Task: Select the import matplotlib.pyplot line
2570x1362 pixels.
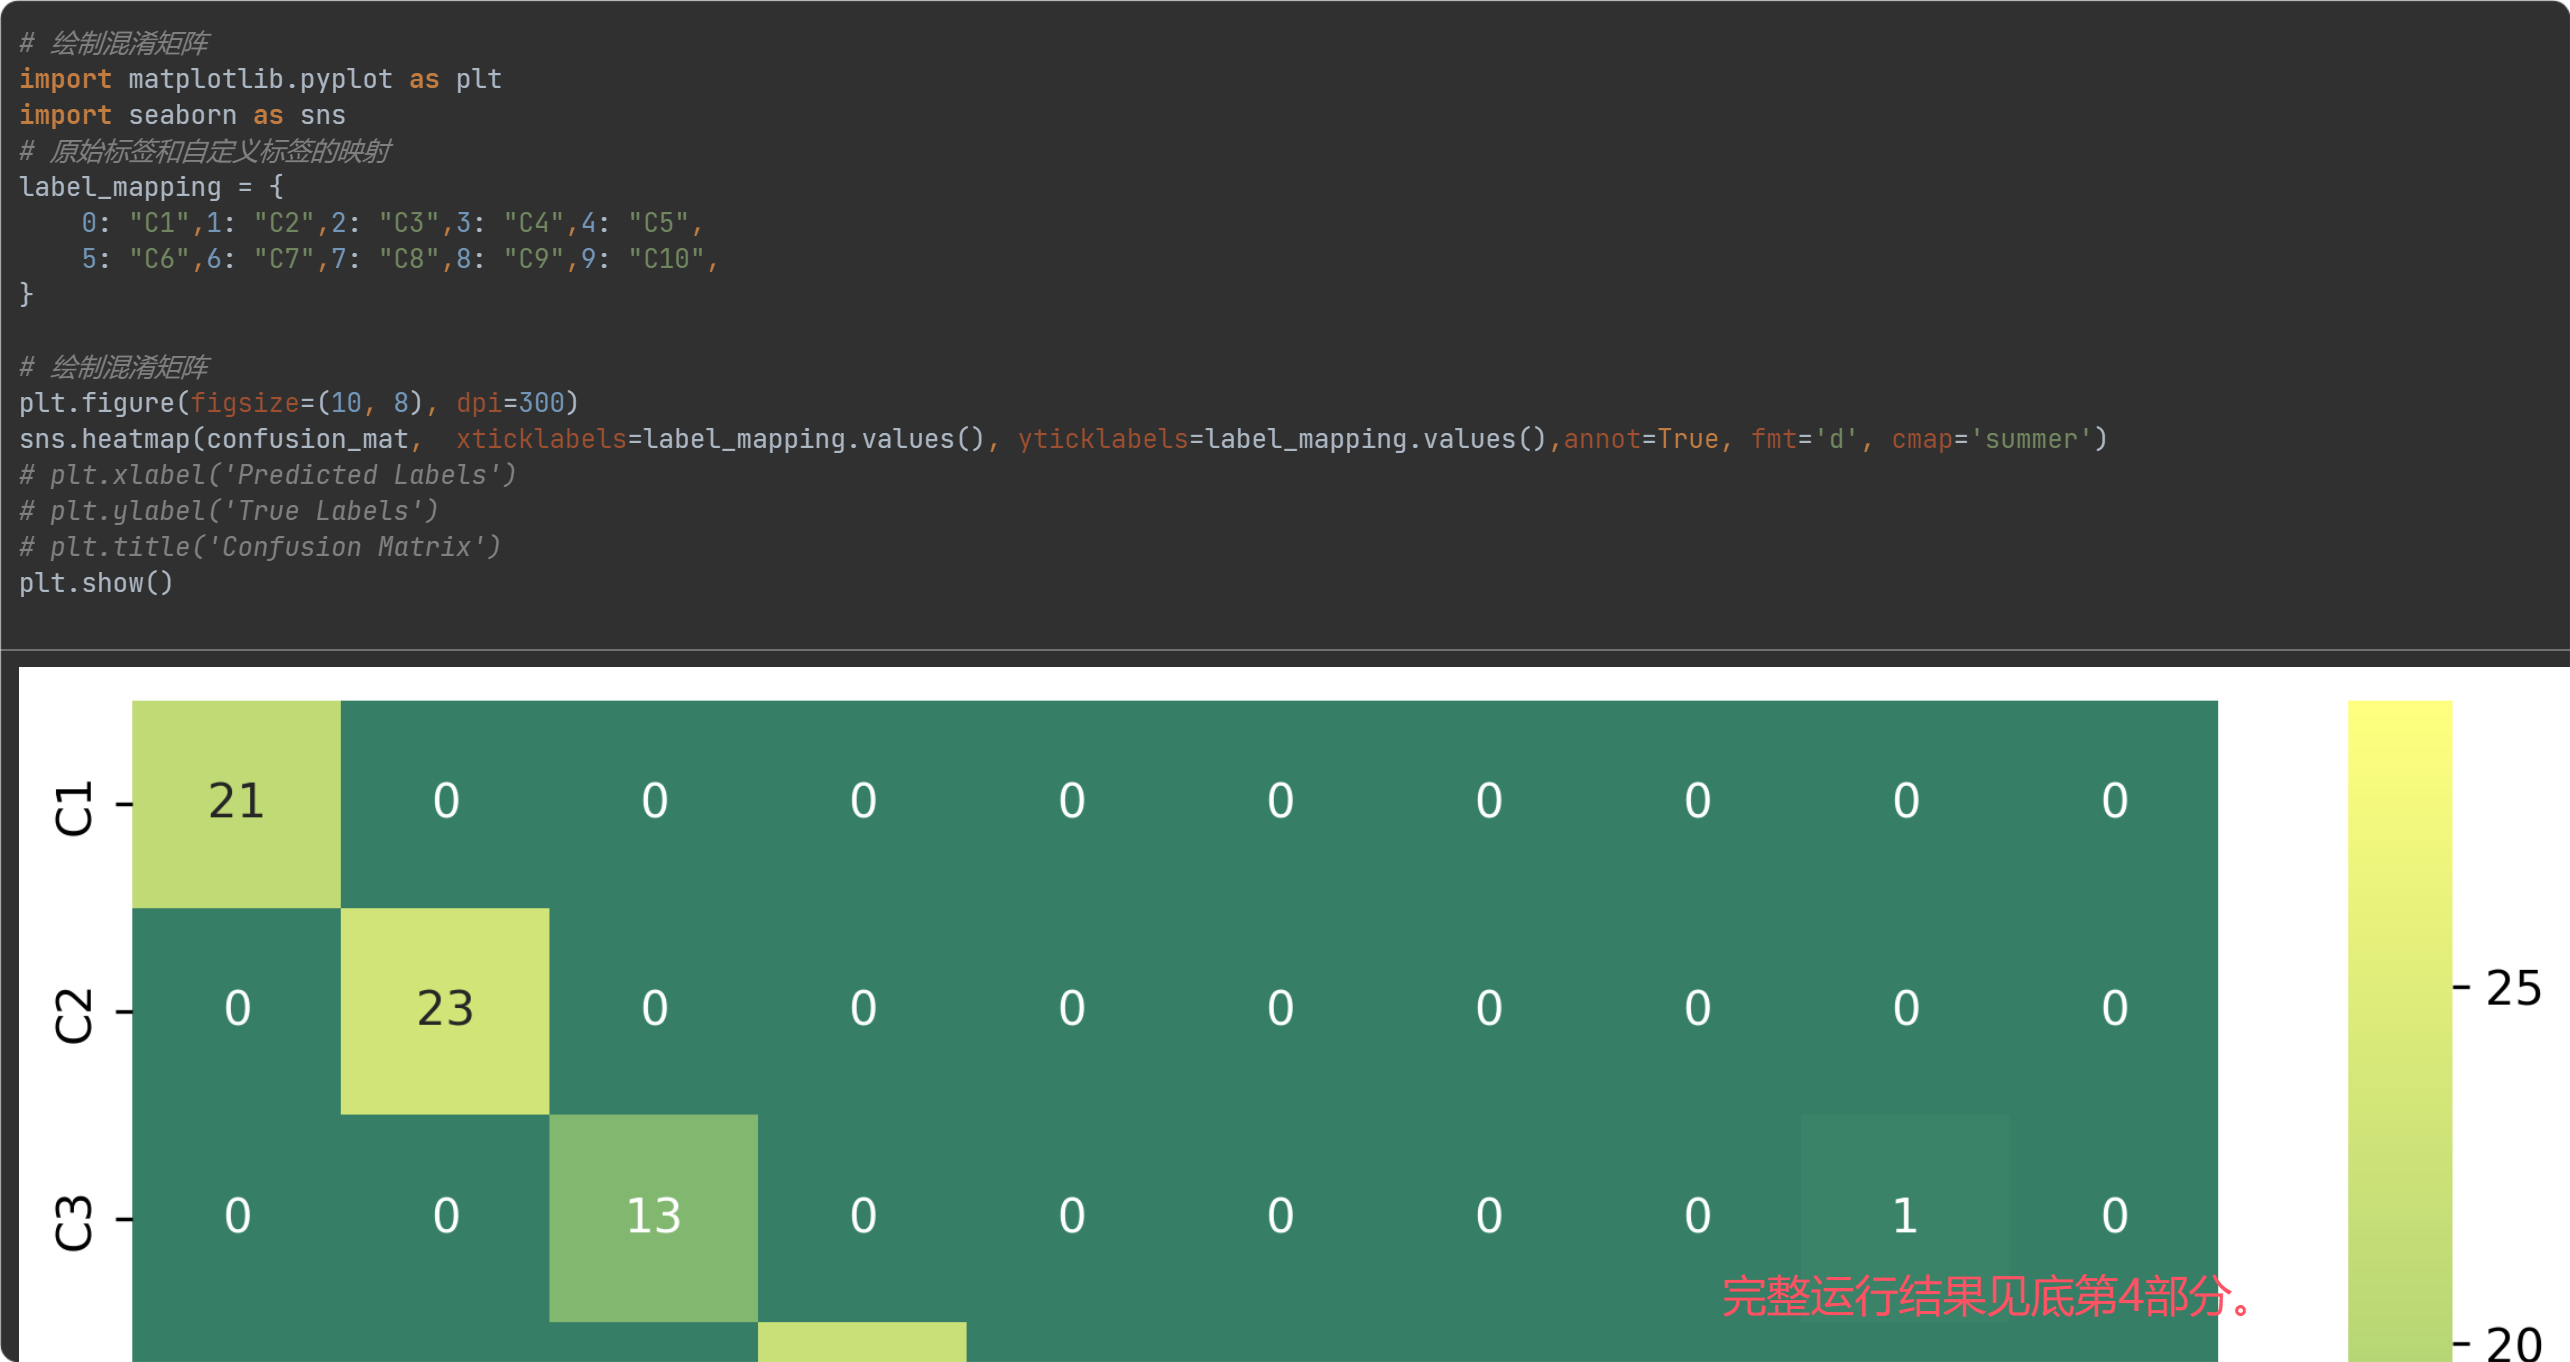Action: (260, 79)
